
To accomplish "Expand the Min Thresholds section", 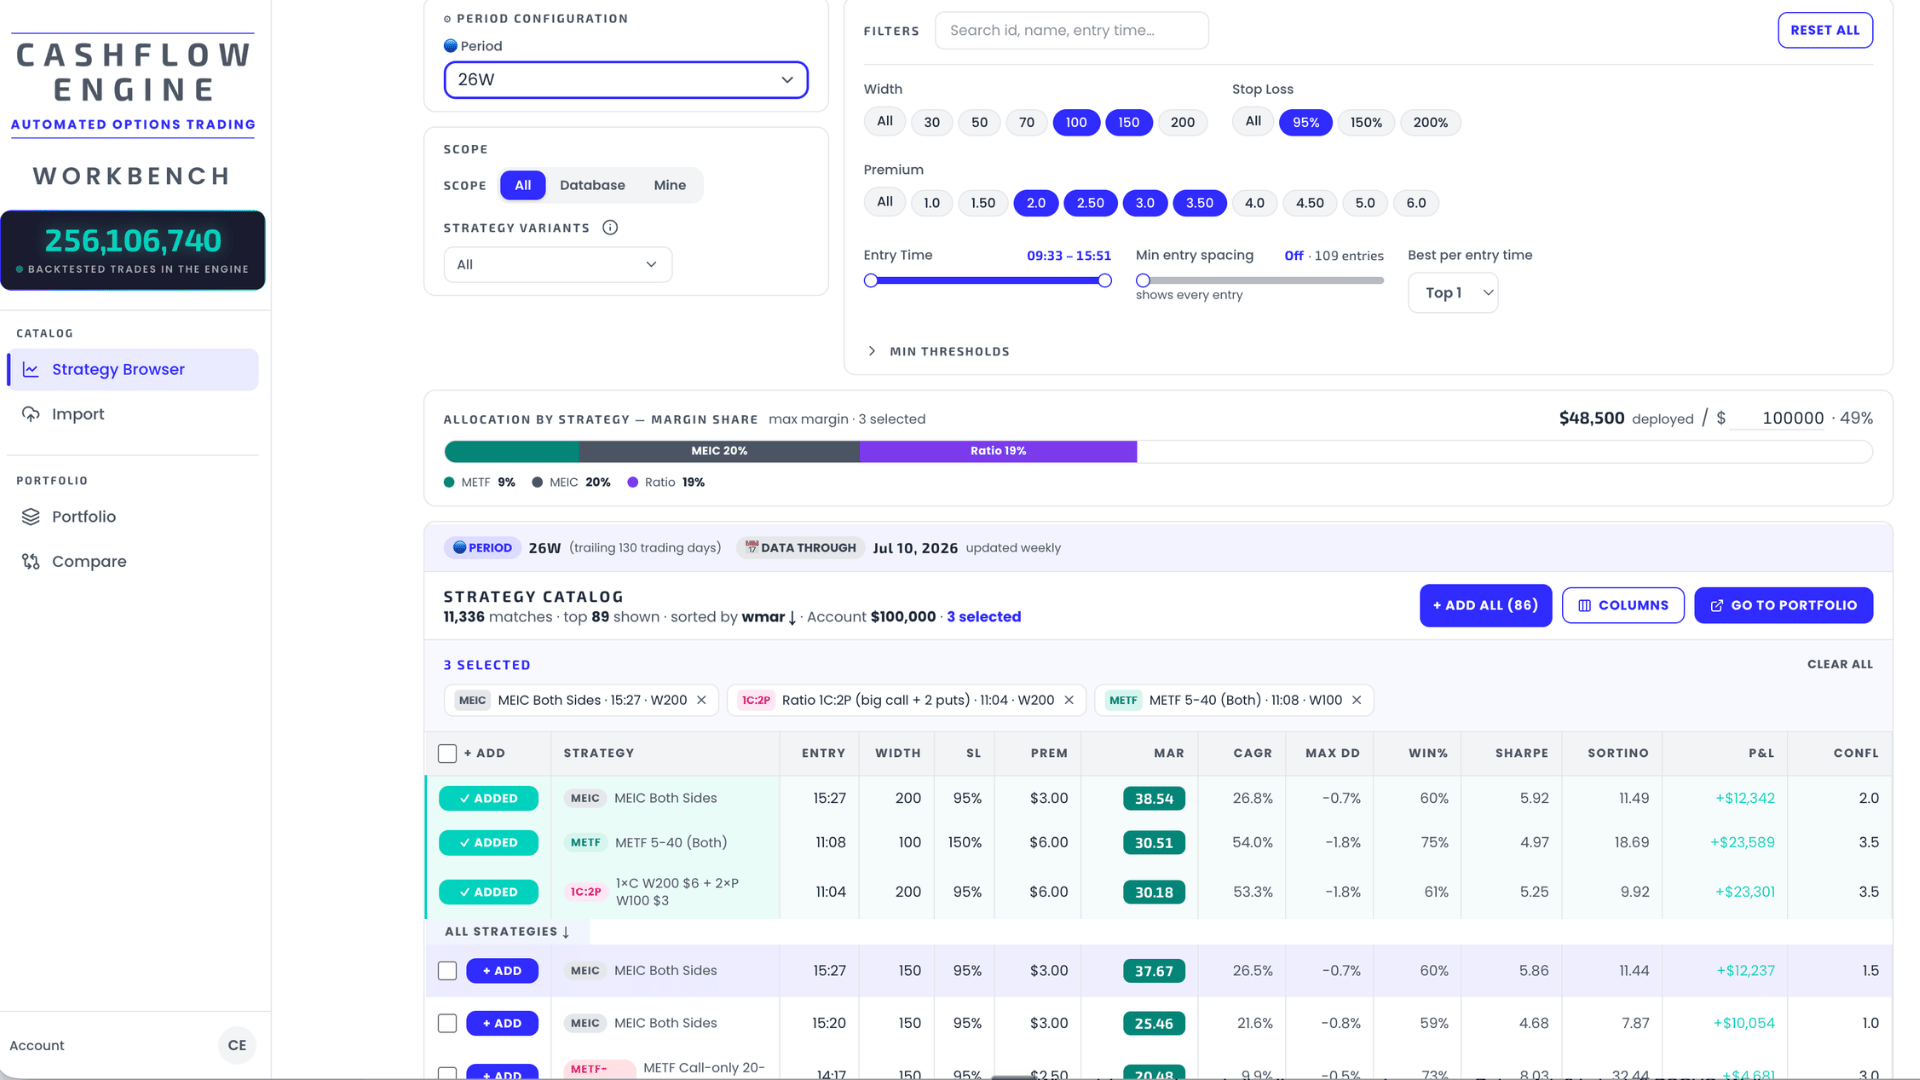I will coord(938,351).
